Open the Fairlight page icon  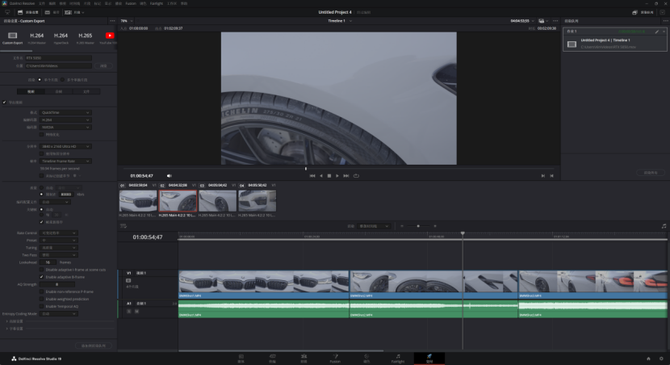[398, 358]
